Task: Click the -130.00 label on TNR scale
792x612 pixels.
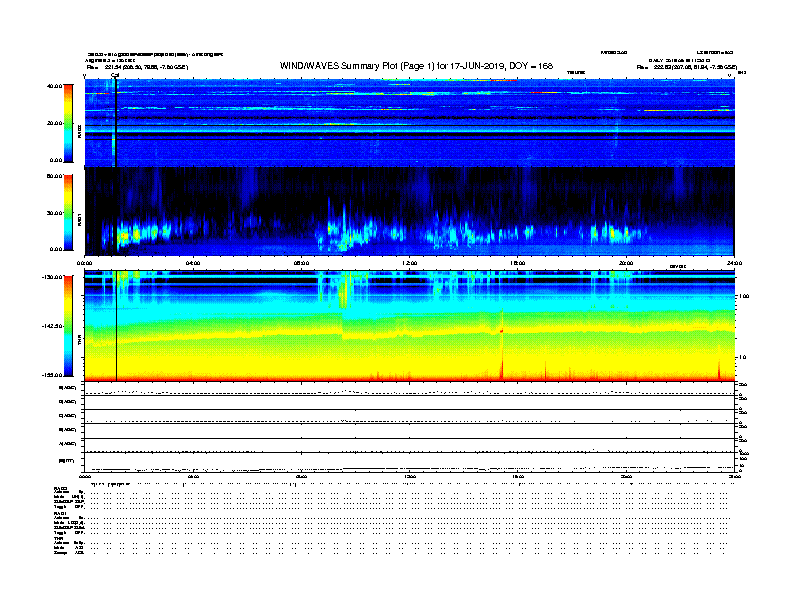Action: (x=53, y=277)
